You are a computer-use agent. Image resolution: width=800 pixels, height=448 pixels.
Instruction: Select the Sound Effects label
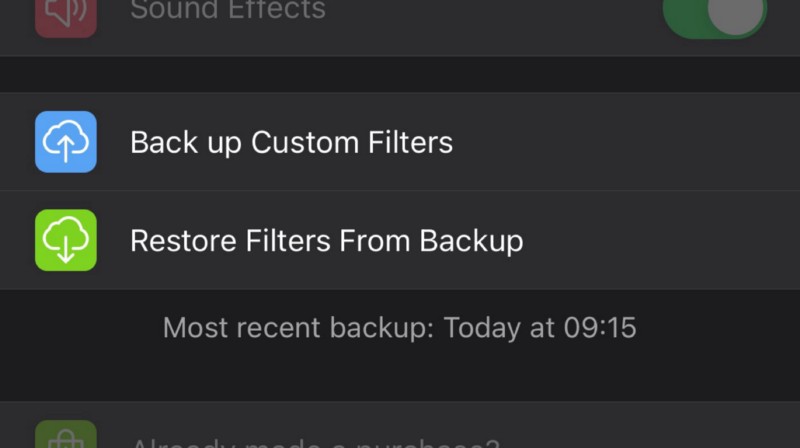[228, 11]
